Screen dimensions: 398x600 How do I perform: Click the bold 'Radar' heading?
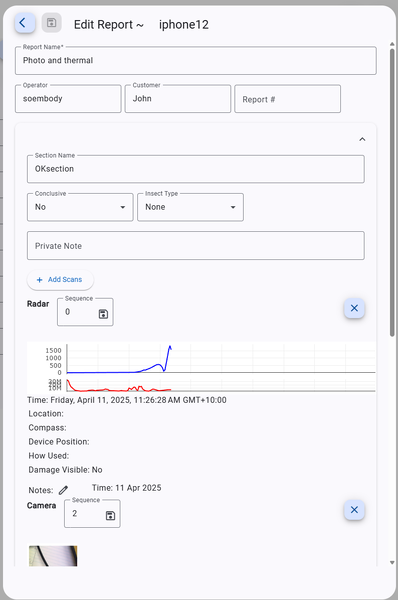38,304
